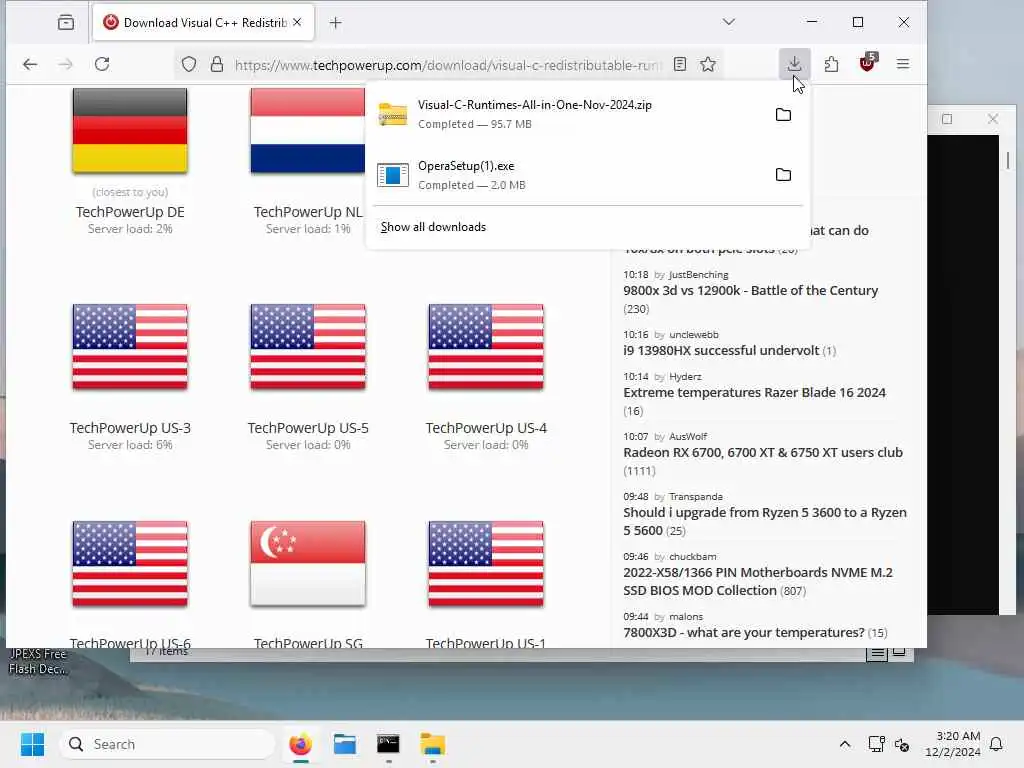
Task: Show the Visual C Runtimes zip in folder
Action: (x=783, y=115)
